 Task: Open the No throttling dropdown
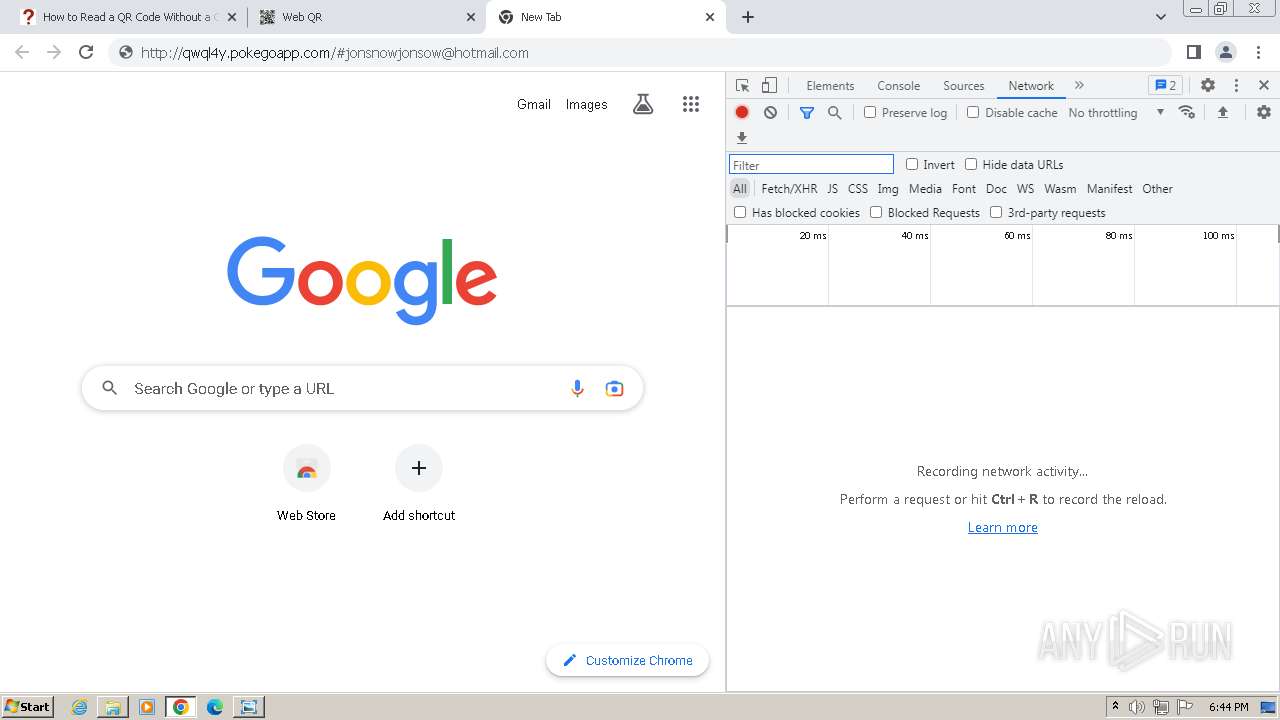[x=1116, y=113]
